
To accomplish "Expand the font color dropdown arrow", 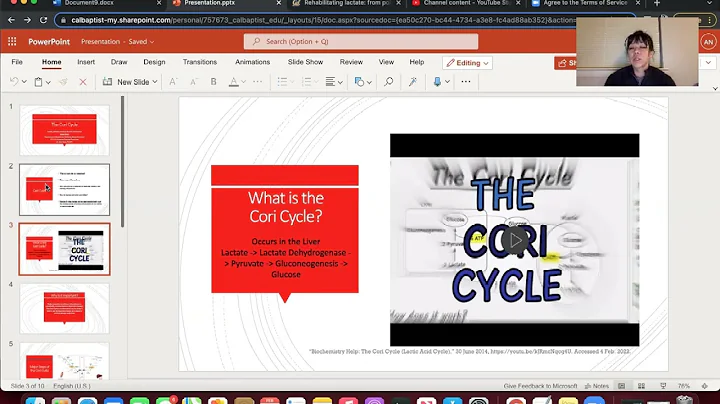I will point(243,82).
